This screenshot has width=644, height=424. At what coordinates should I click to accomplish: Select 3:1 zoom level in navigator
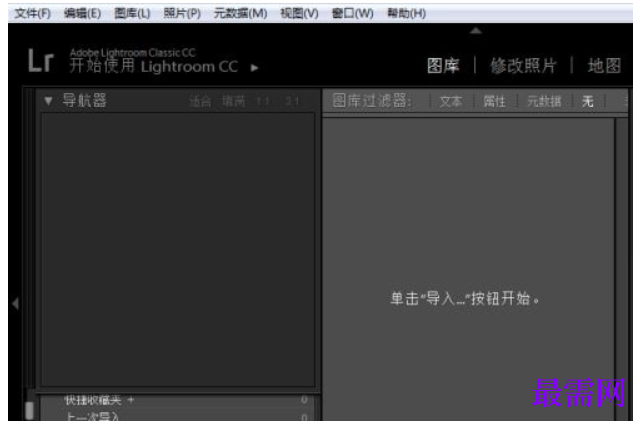coord(292,101)
